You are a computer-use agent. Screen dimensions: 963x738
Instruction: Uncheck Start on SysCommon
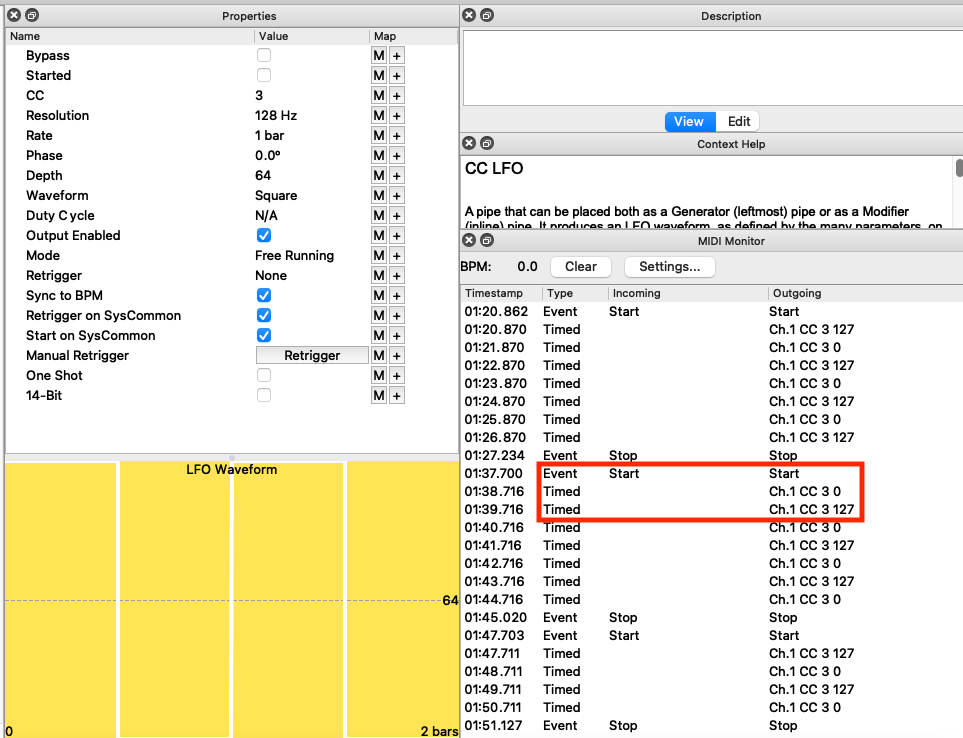(264, 335)
